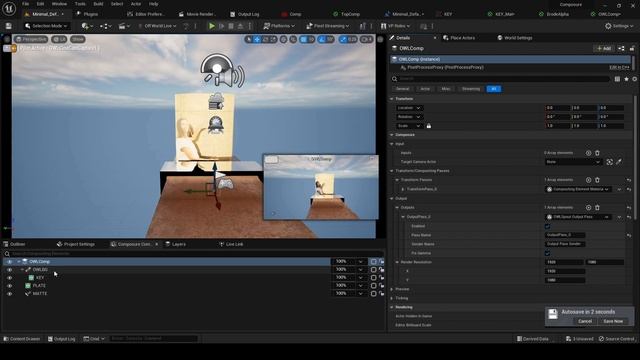The height and width of the screenshot is (360, 640).
Task: Open Target Camera Actor None dropdown
Action: (573, 162)
